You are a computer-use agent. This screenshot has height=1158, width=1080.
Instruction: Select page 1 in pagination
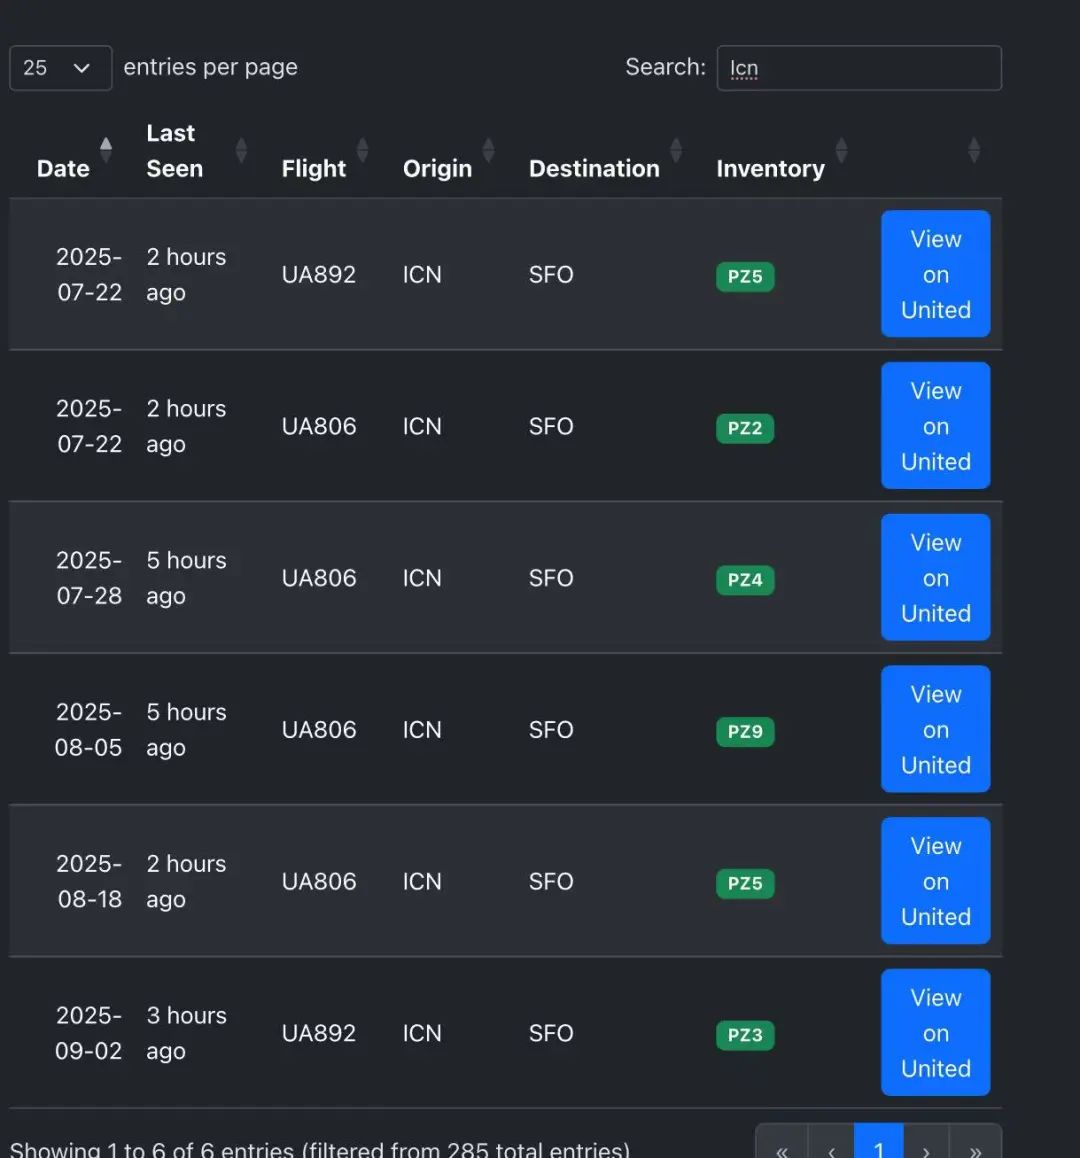pyautogui.click(x=879, y=1148)
